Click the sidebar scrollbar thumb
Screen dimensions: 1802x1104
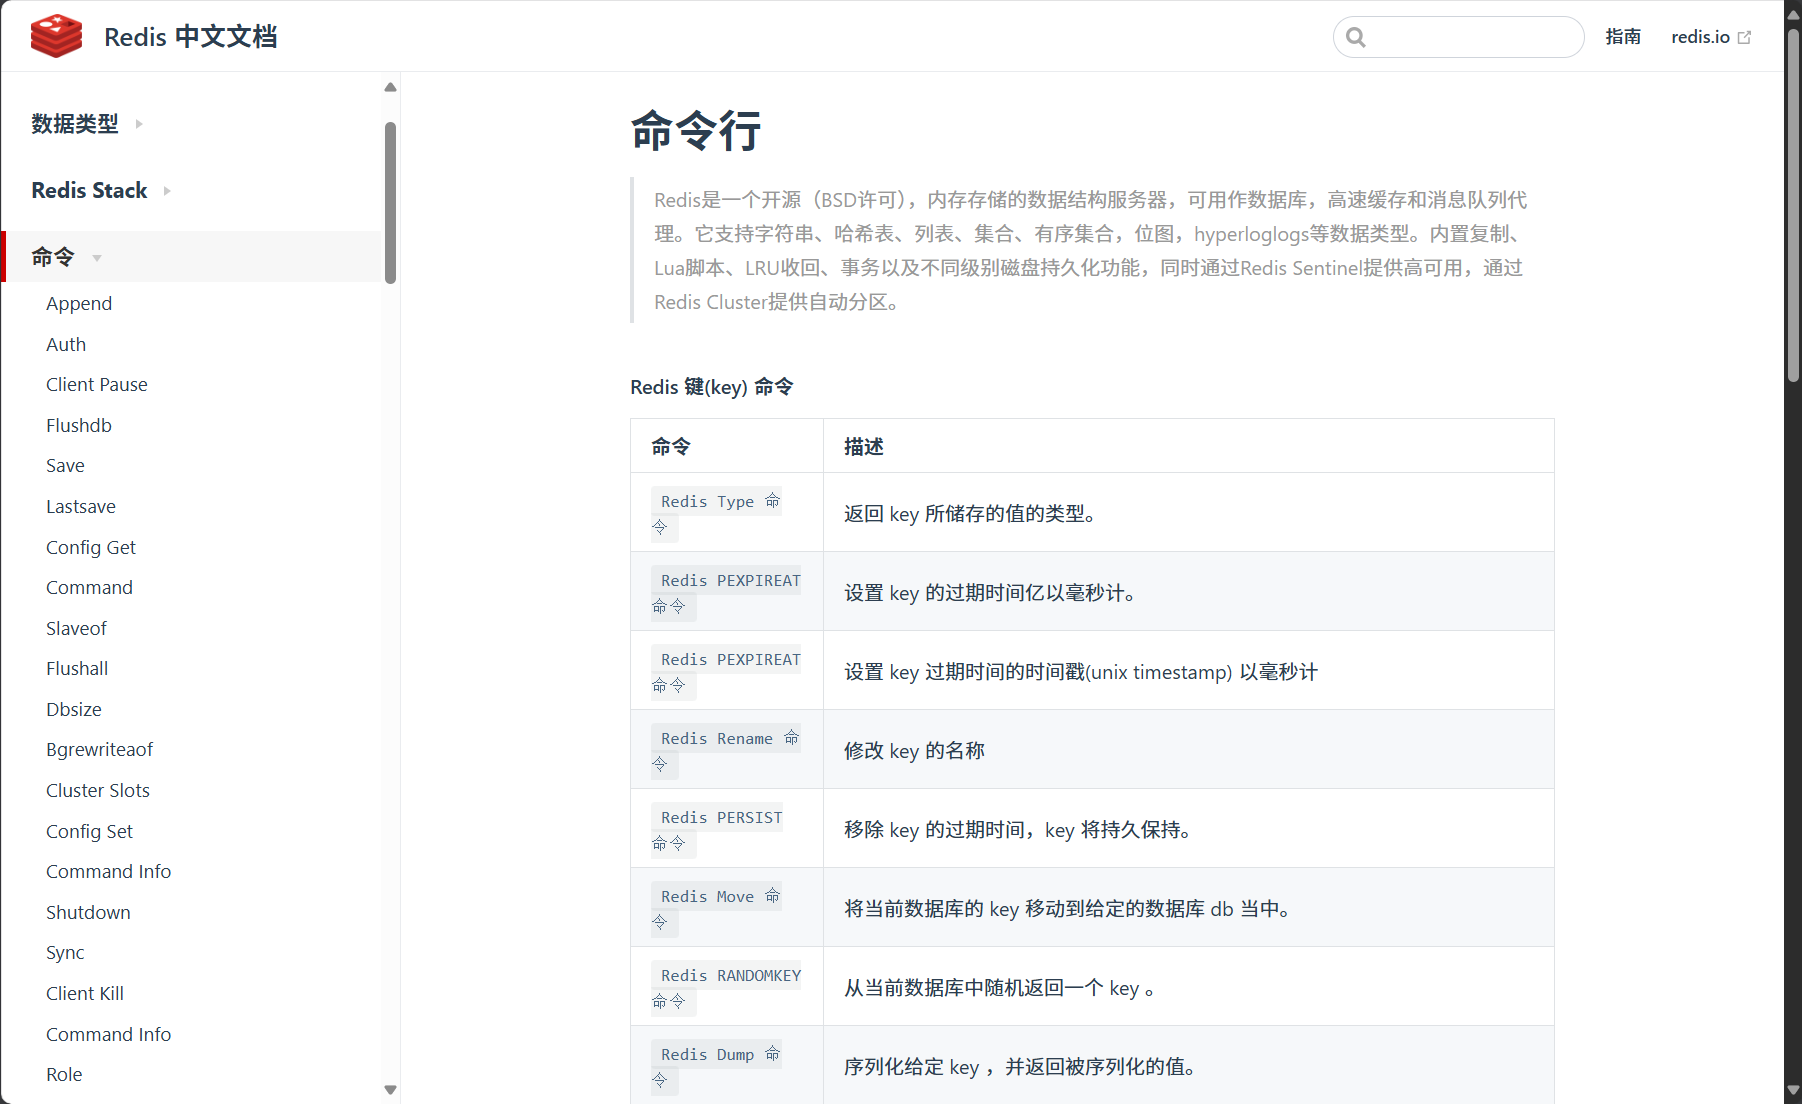391,202
